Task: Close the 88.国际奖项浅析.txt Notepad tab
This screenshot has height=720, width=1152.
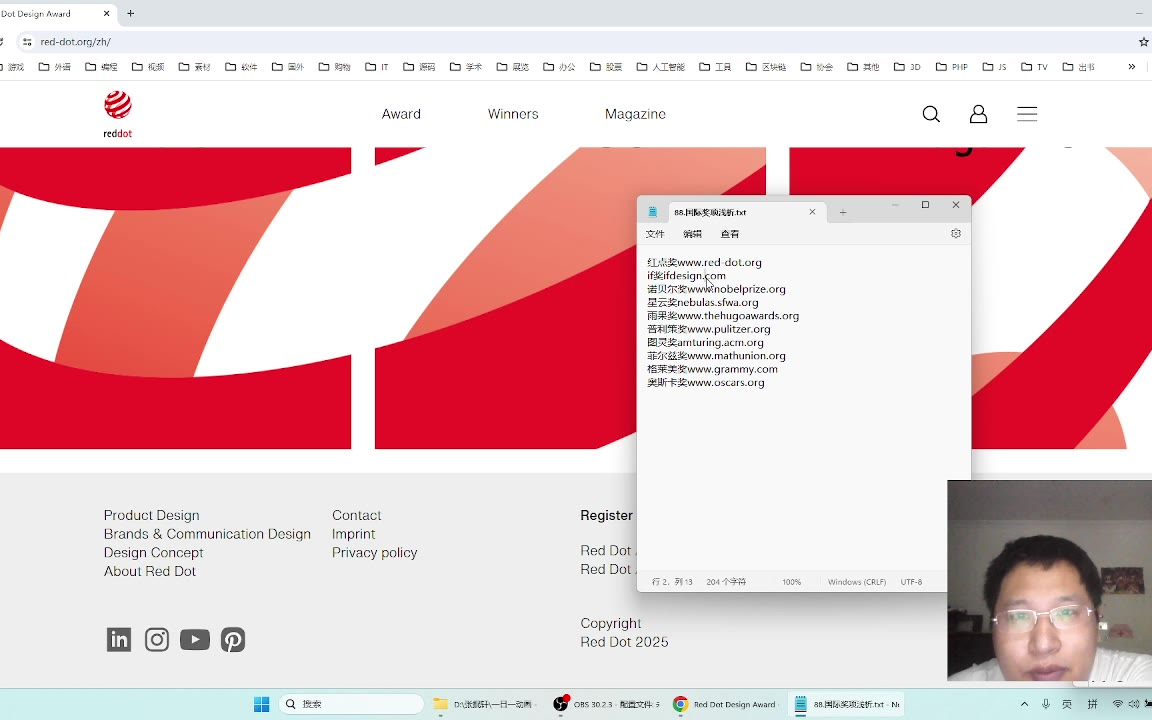Action: pyautogui.click(x=812, y=212)
